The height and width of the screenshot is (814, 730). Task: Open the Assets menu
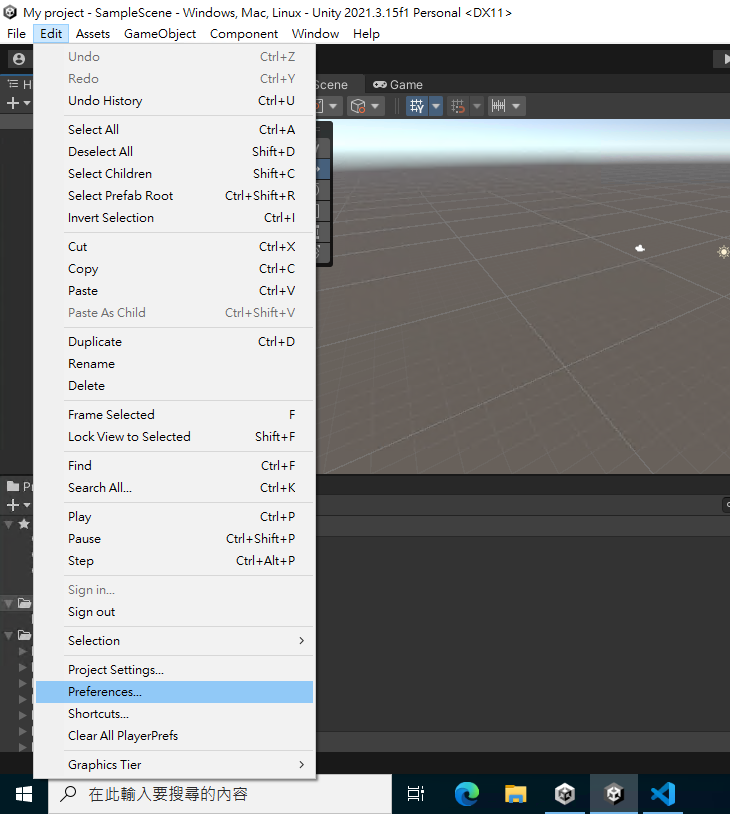coord(93,34)
